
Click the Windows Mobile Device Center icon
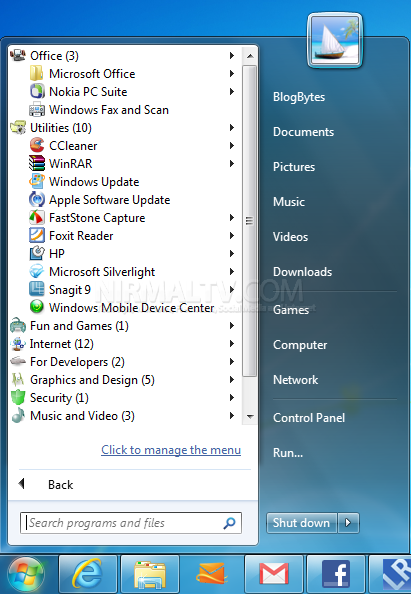[x=37, y=307]
